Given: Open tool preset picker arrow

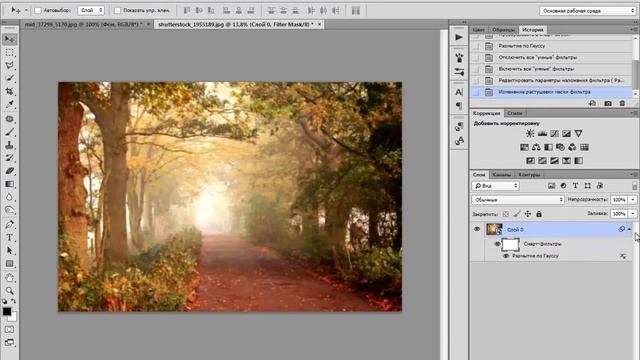Looking at the screenshot, I should (x=27, y=10).
